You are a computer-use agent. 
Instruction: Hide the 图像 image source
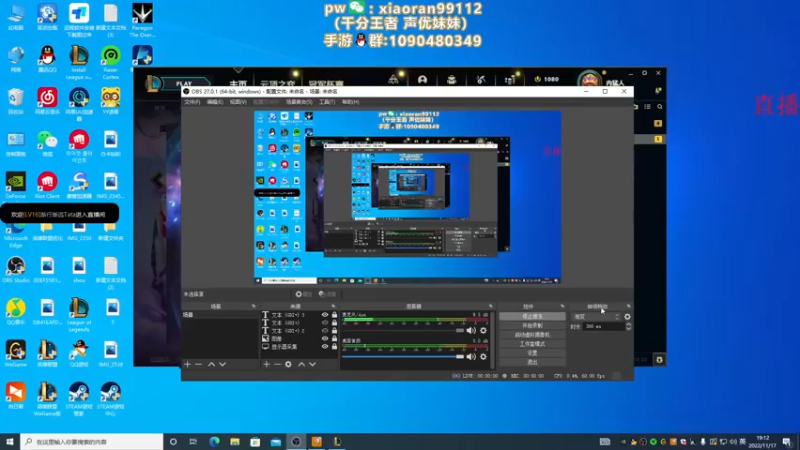point(324,338)
